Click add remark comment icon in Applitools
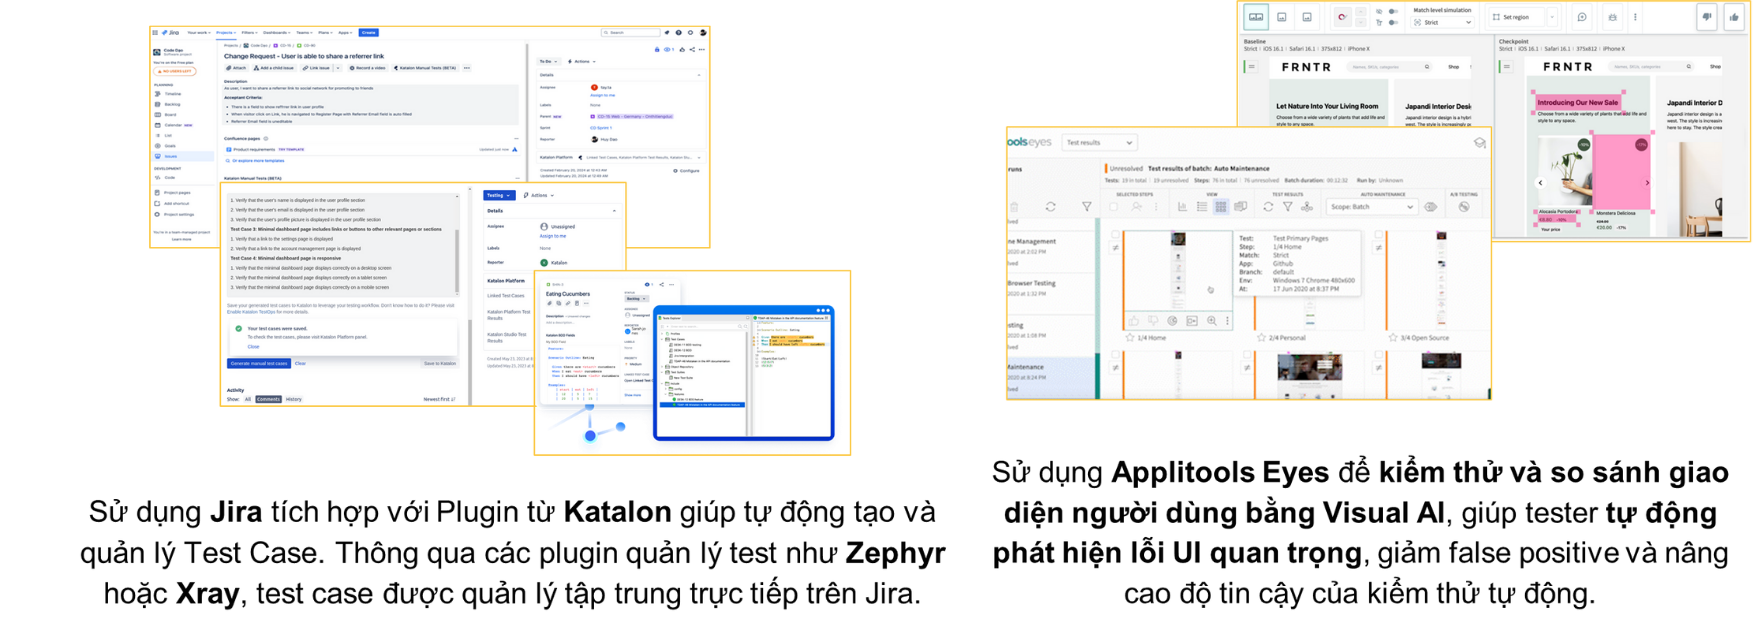Viewport: 1756px width, 629px height. 1582,17
